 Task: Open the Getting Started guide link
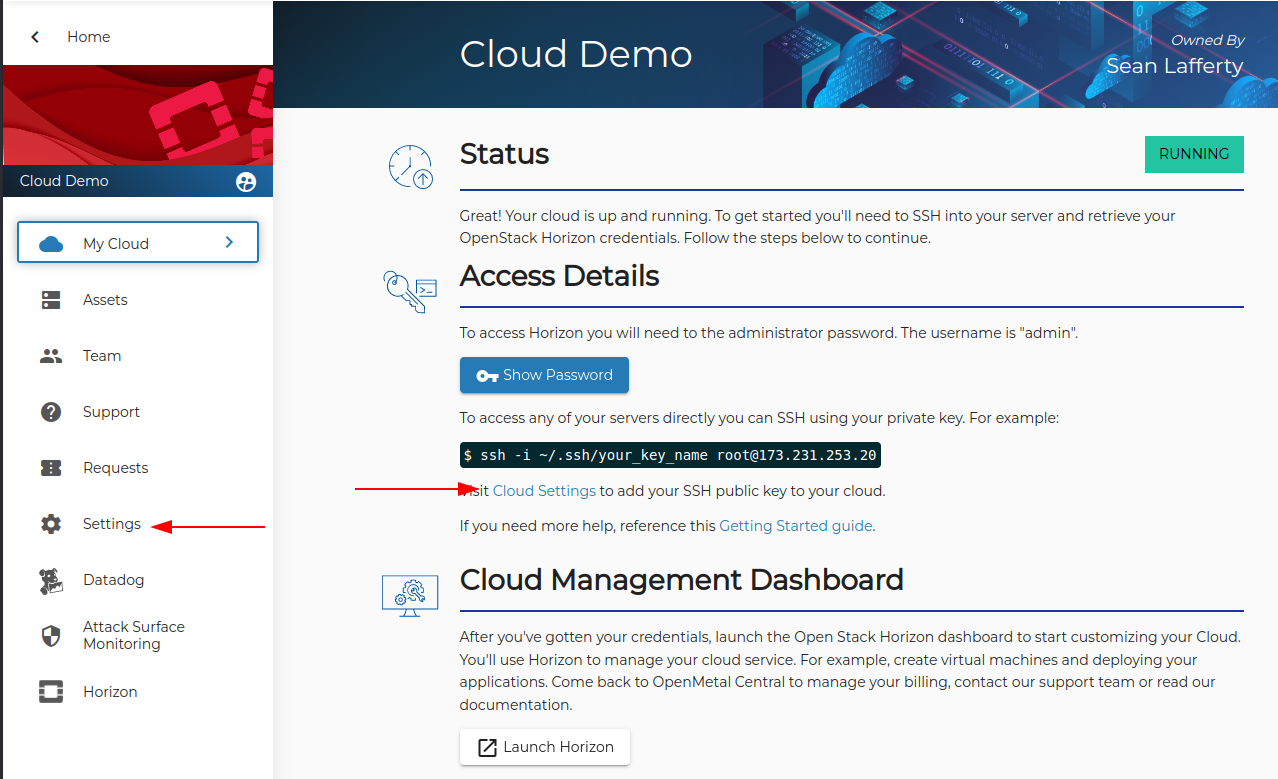[796, 526]
